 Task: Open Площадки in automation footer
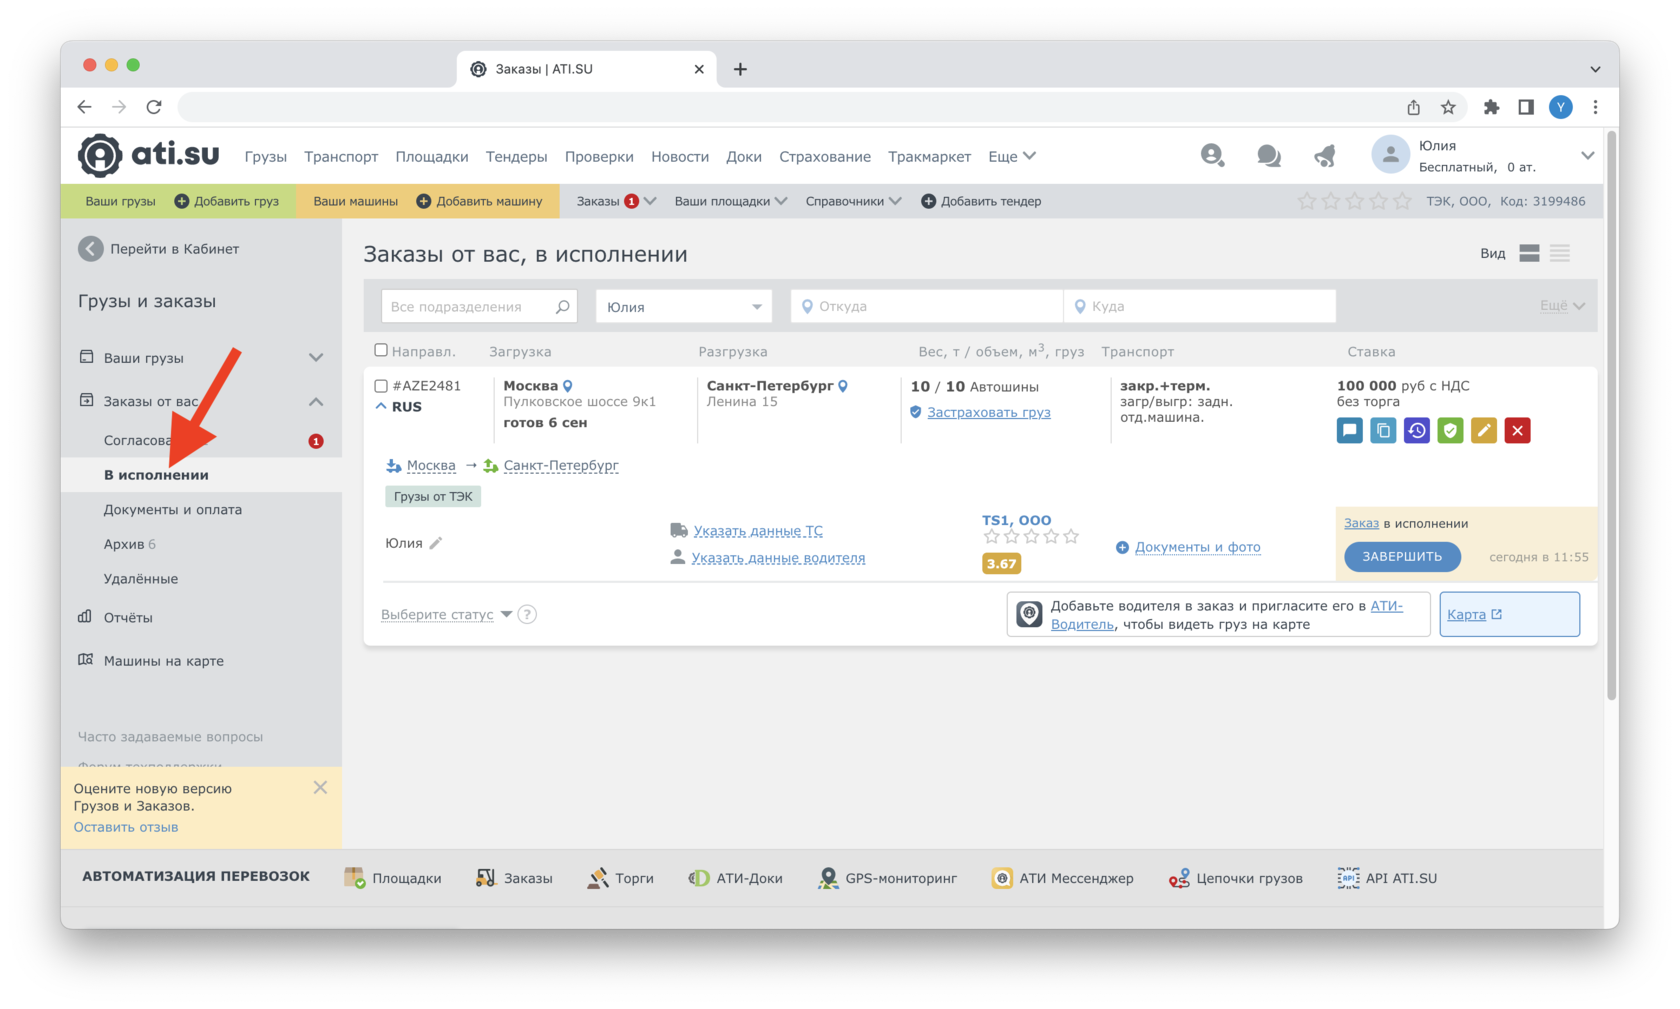(393, 878)
